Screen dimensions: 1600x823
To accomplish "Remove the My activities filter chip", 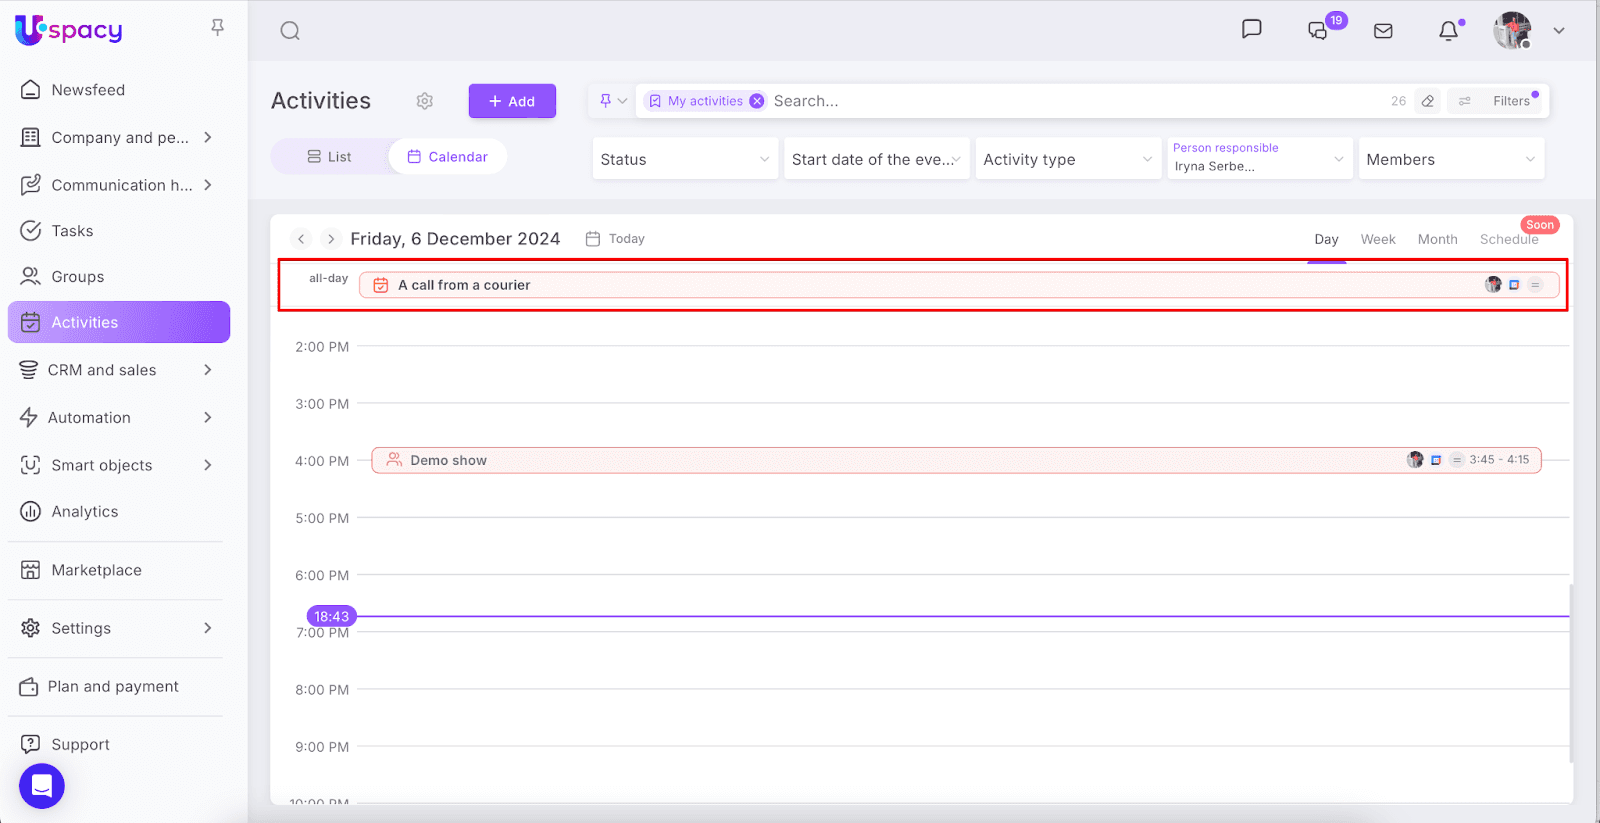I will click(x=757, y=101).
